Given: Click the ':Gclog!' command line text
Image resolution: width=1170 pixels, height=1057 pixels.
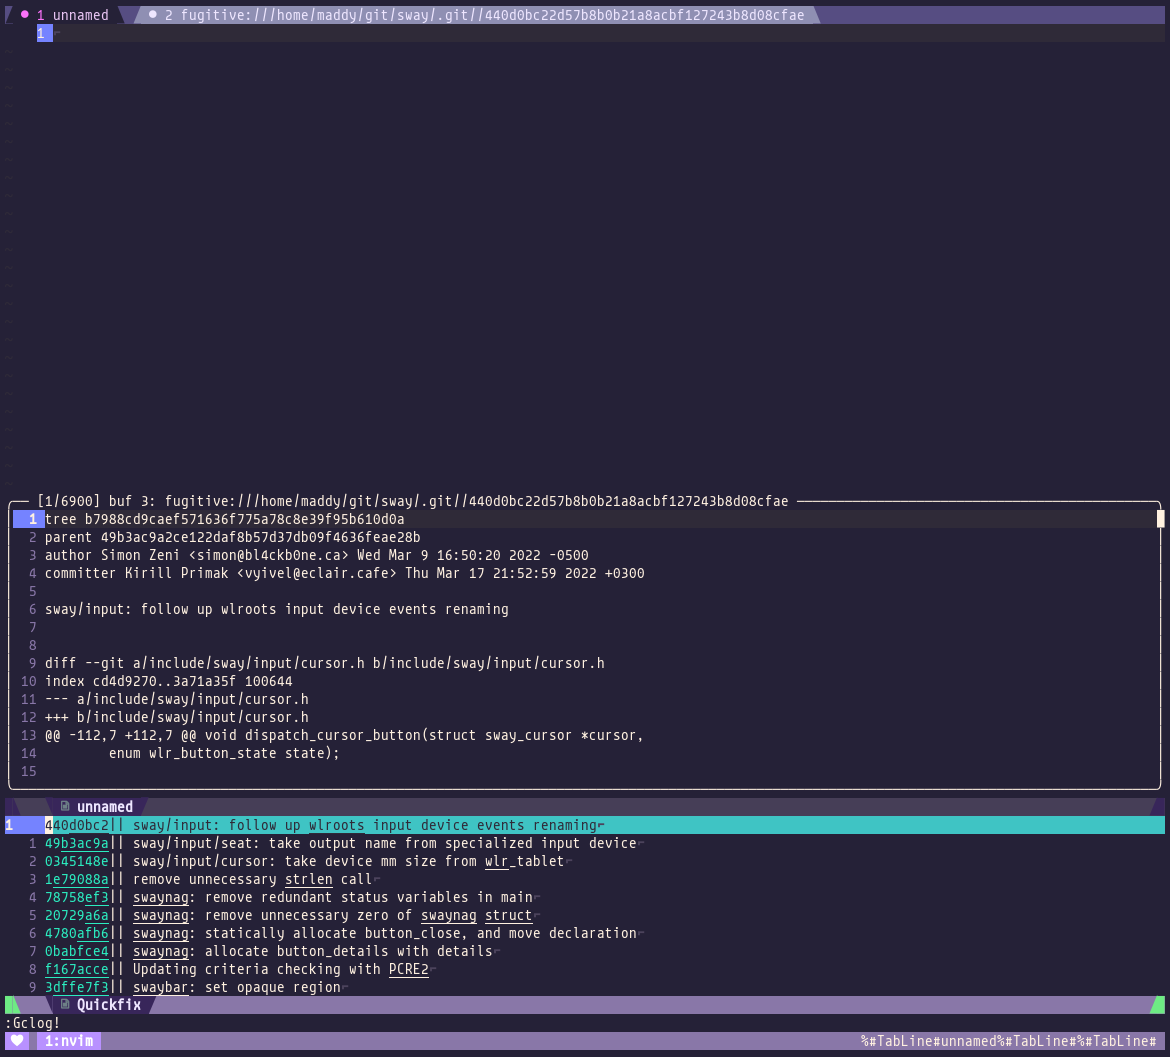Looking at the screenshot, I should [x=30, y=1023].
